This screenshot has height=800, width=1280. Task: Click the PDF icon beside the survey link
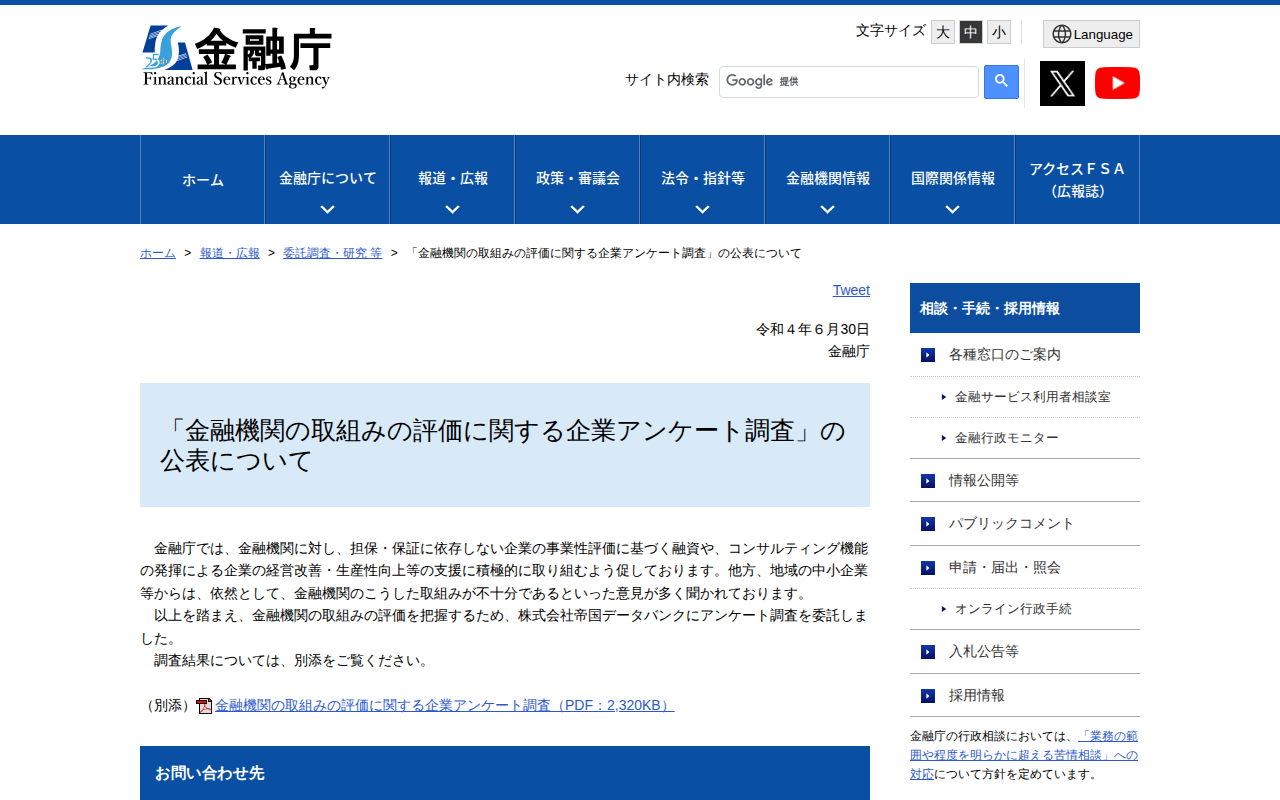point(204,704)
